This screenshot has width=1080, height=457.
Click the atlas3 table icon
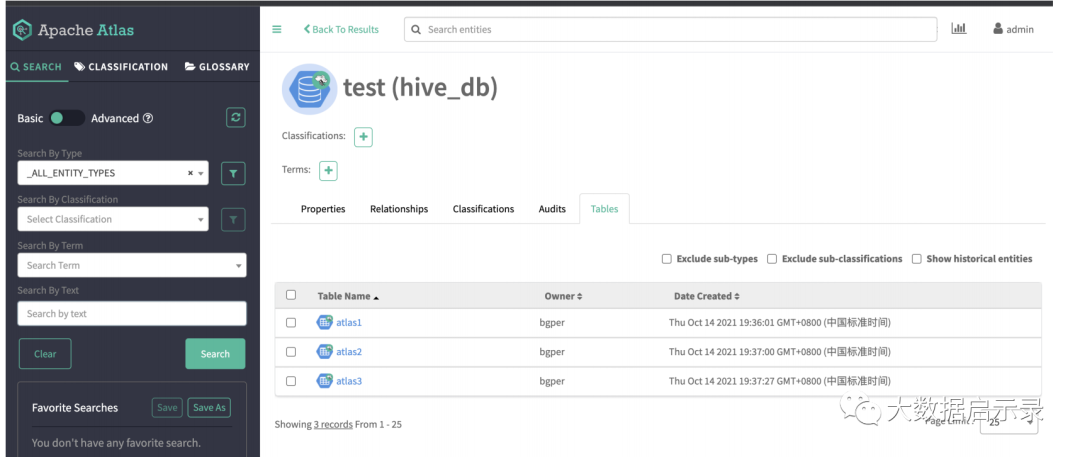coord(324,380)
